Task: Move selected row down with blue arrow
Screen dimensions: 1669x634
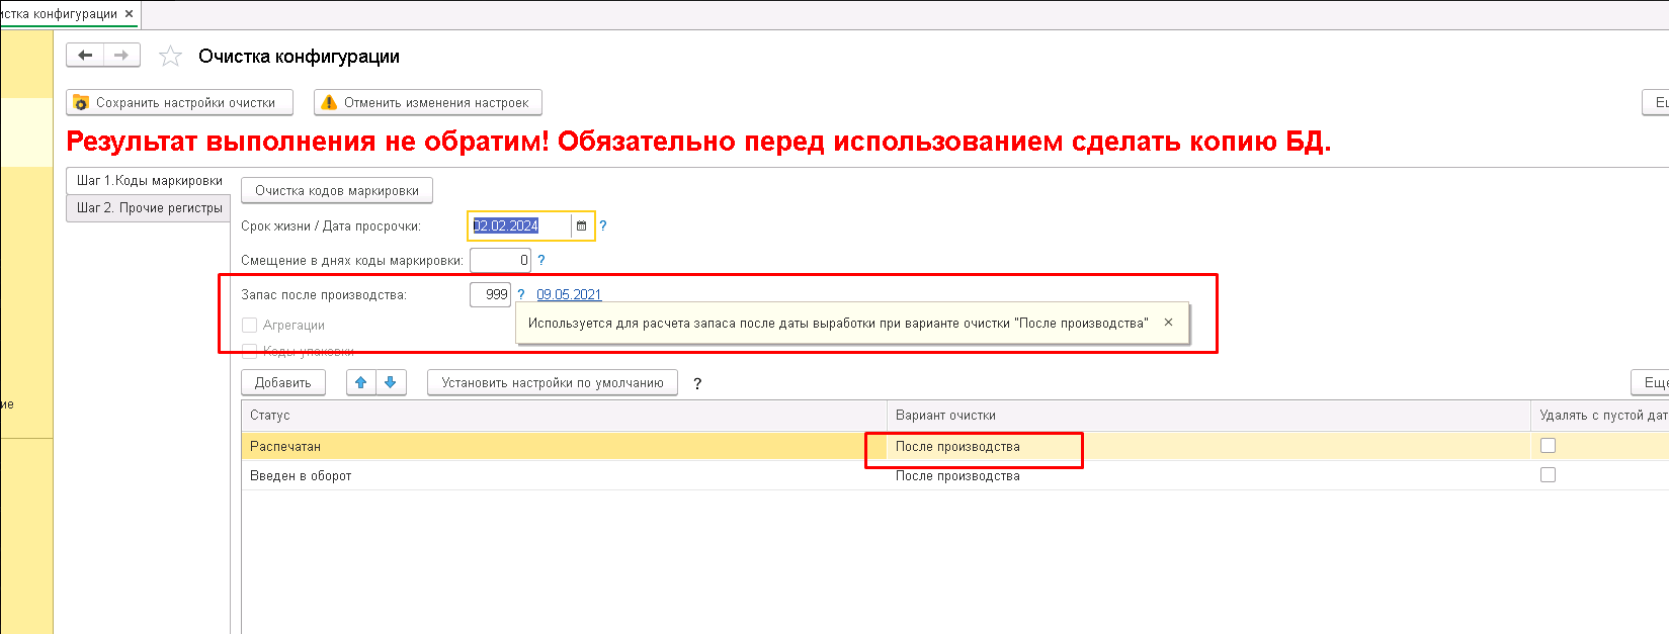Action: (391, 383)
